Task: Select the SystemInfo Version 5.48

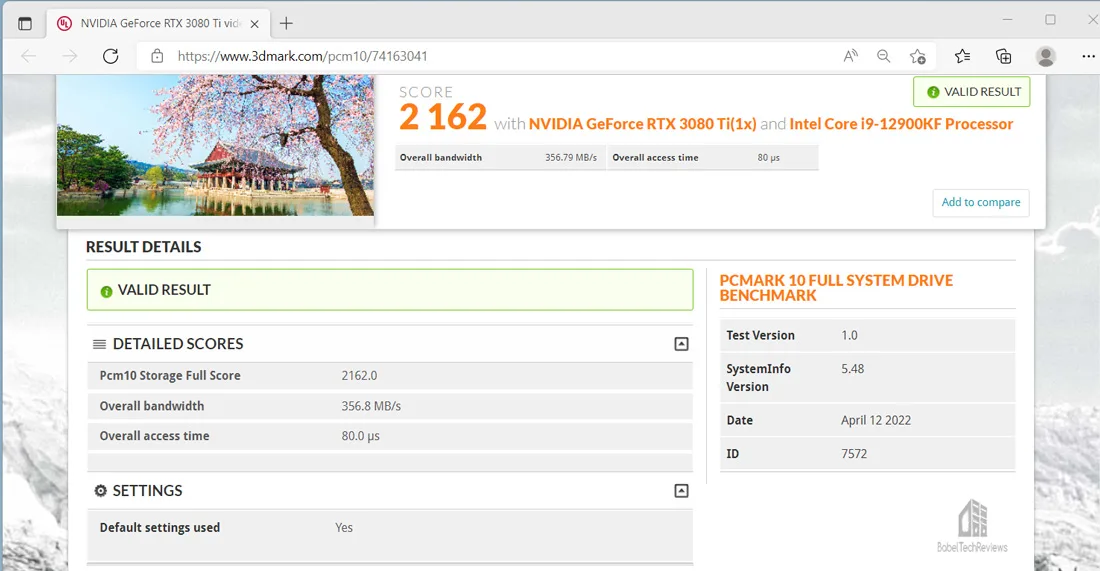Action: (852, 369)
